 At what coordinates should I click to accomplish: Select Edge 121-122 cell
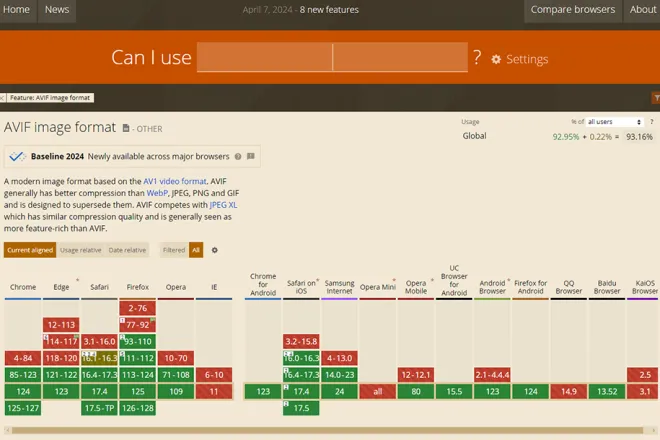pos(61,375)
